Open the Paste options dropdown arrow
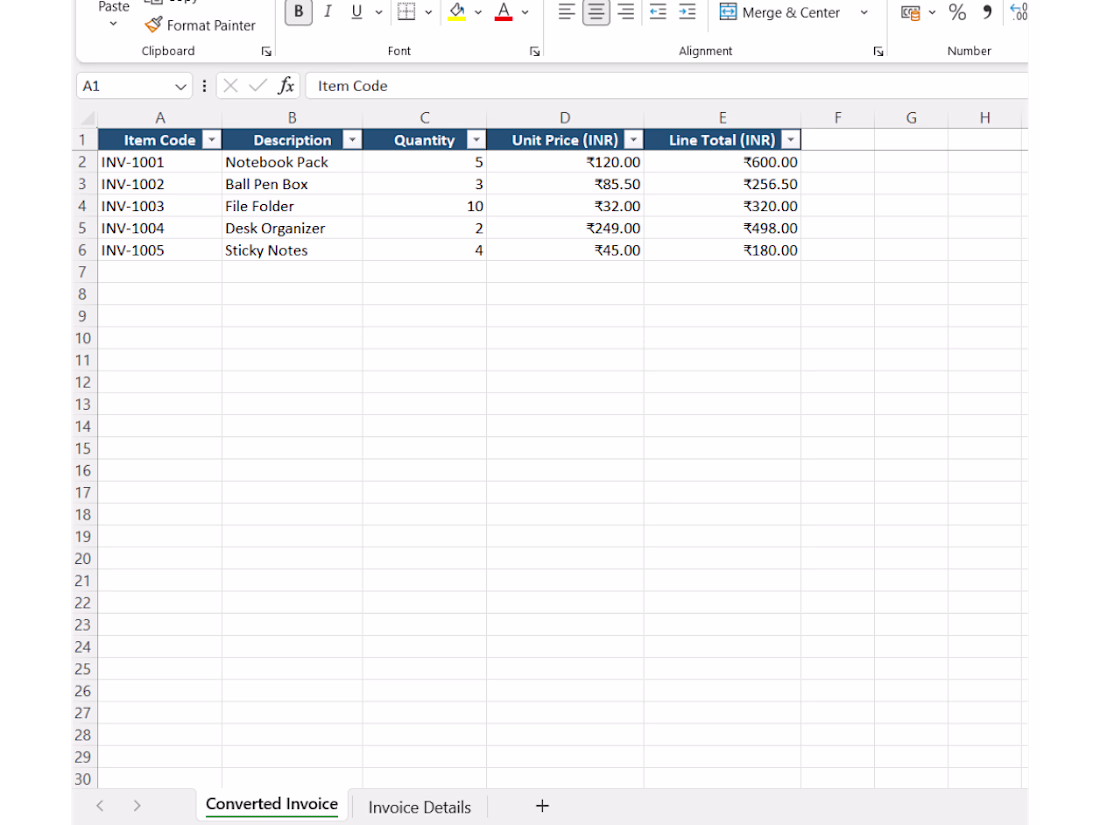1100x825 pixels. pos(114,25)
